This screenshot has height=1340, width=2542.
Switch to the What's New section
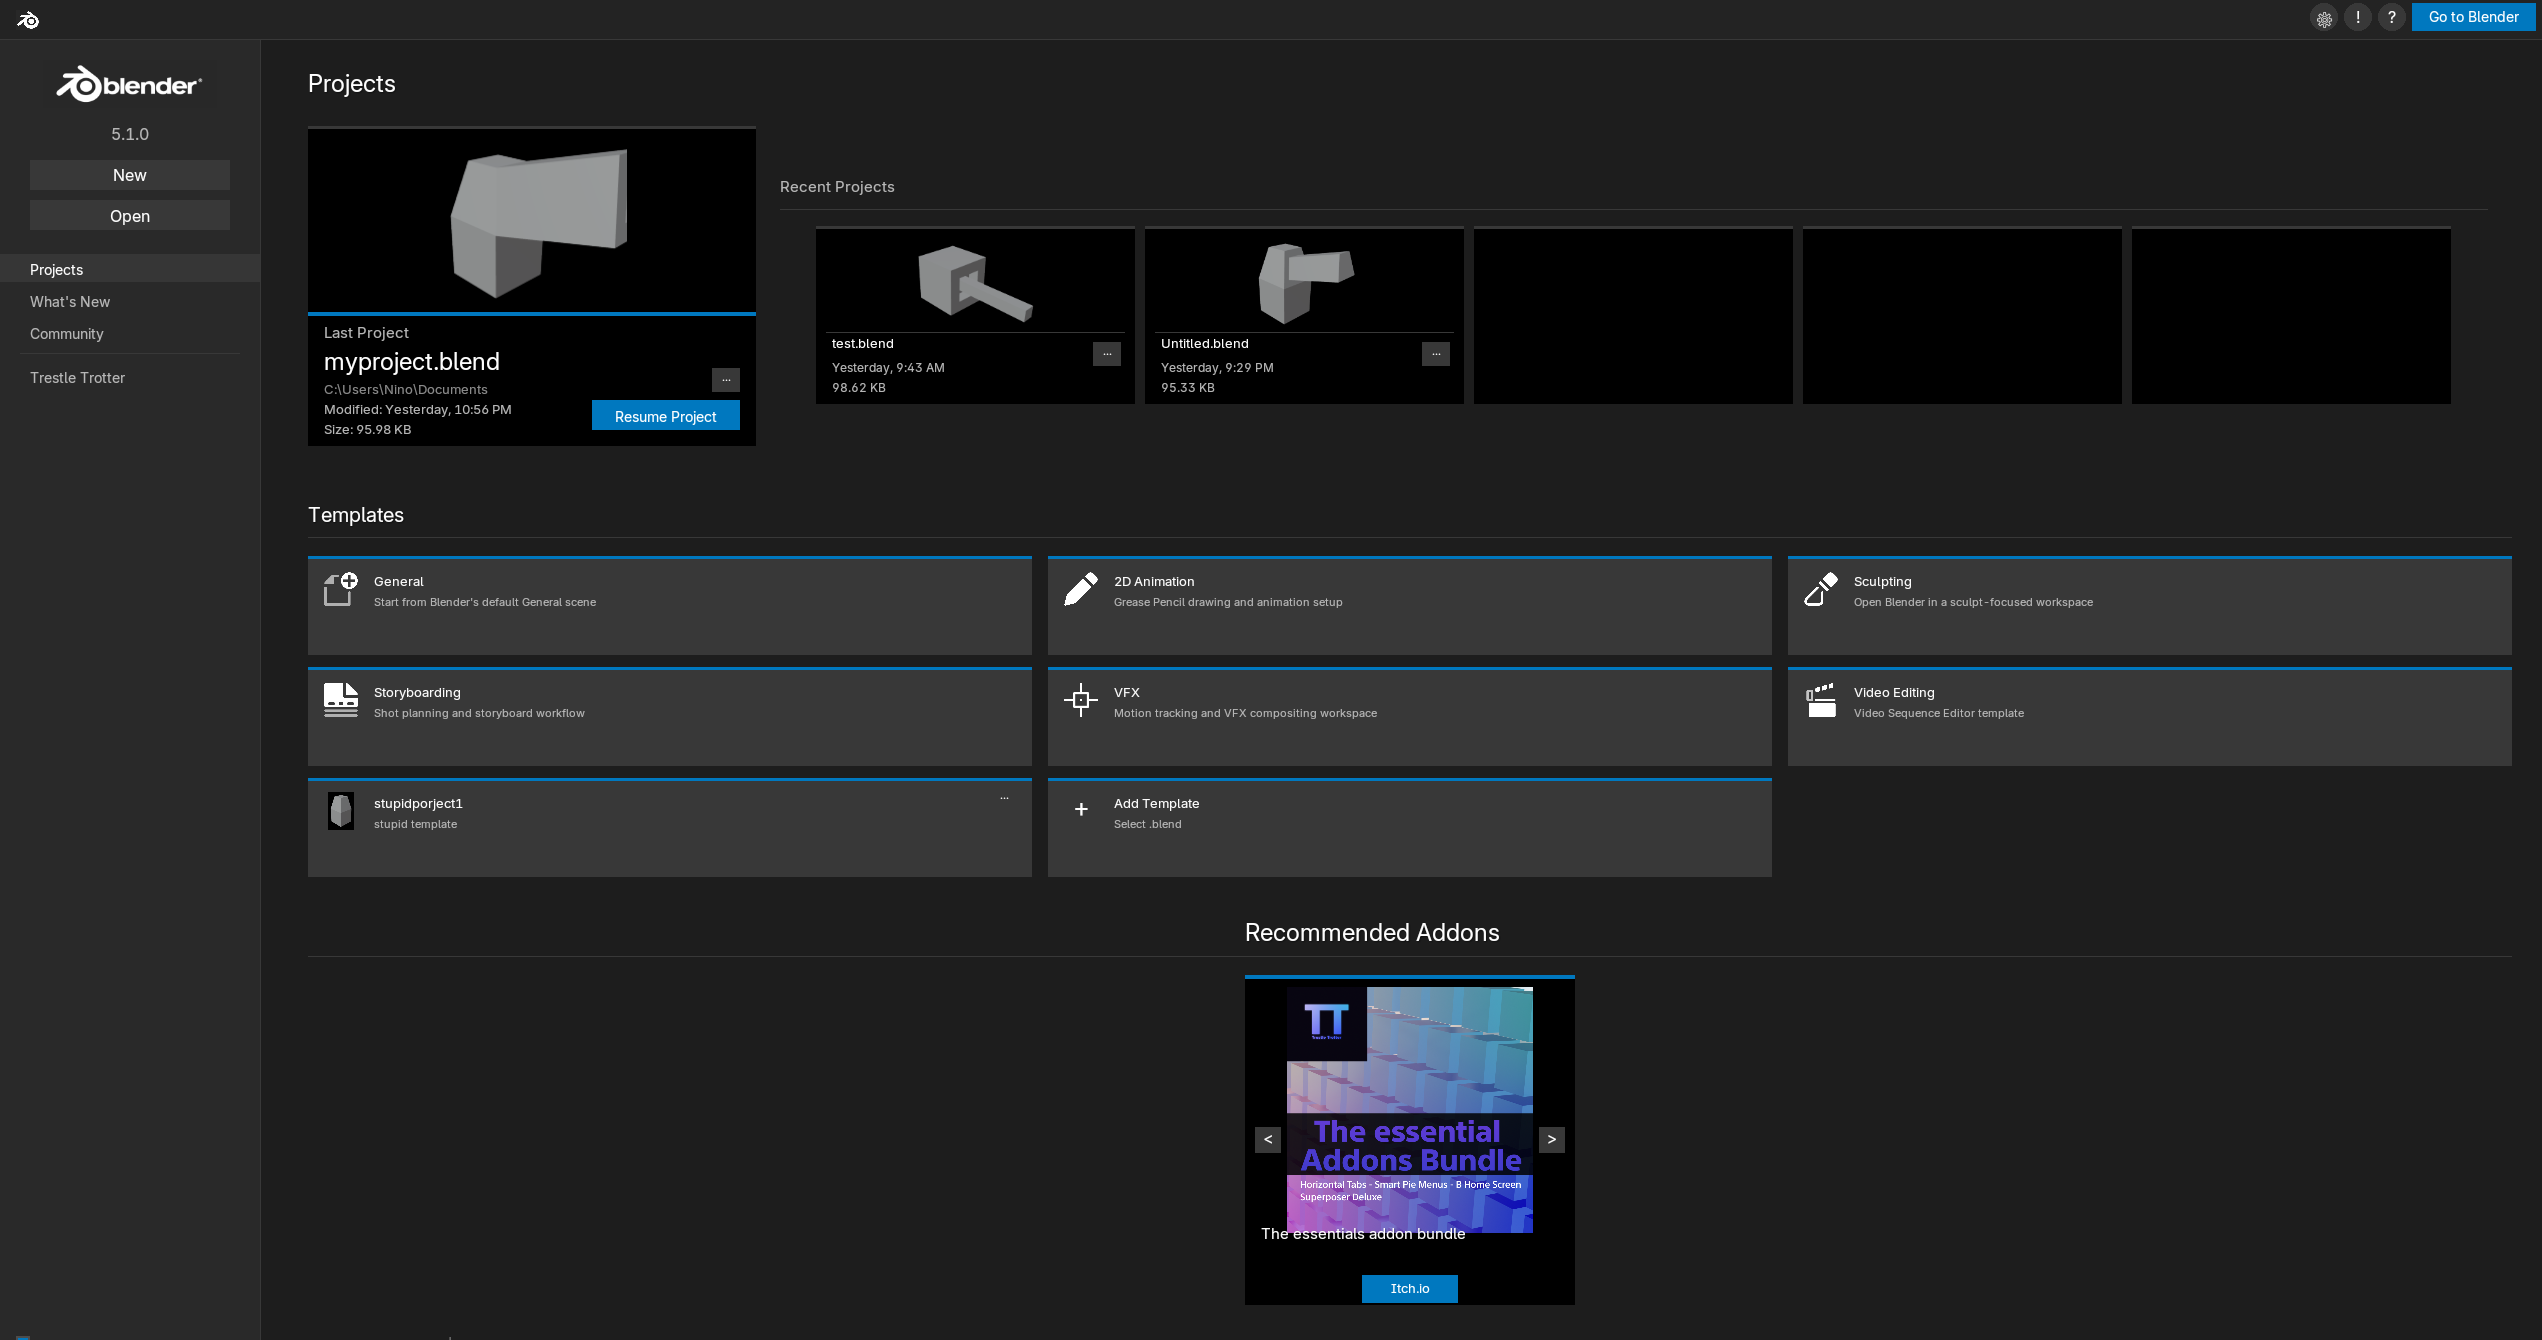coord(70,301)
